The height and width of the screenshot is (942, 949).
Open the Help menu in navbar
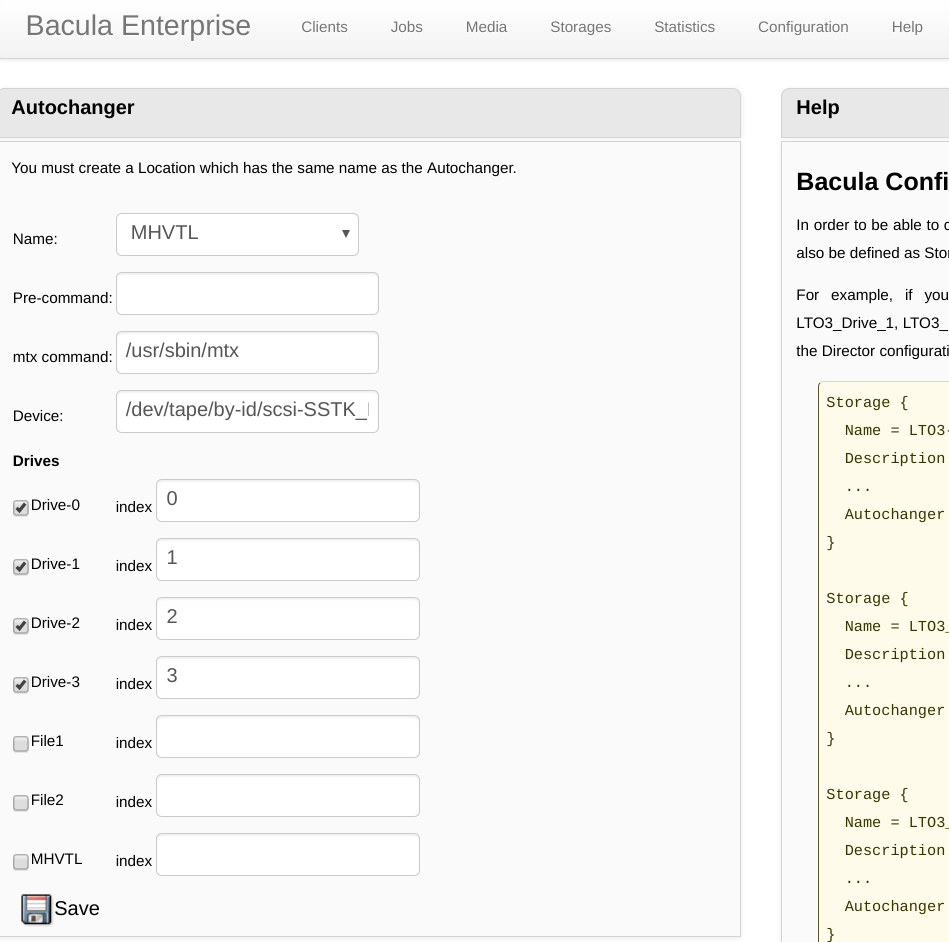(907, 27)
